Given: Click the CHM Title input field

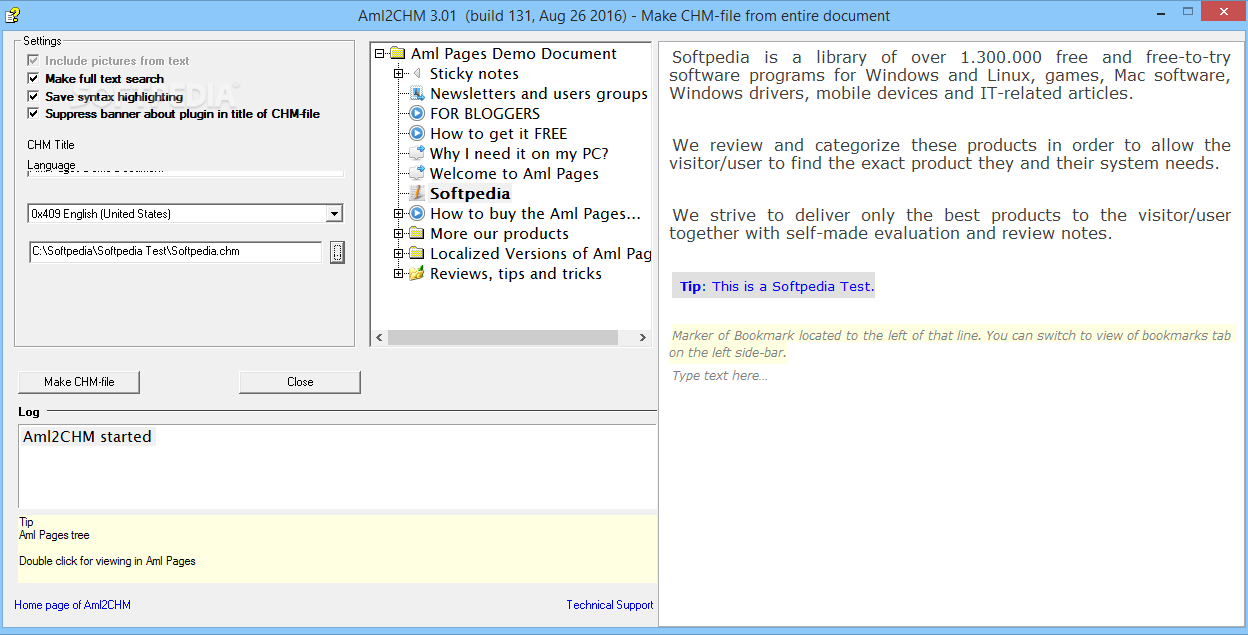Looking at the screenshot, I should click(x=185, y=172).
